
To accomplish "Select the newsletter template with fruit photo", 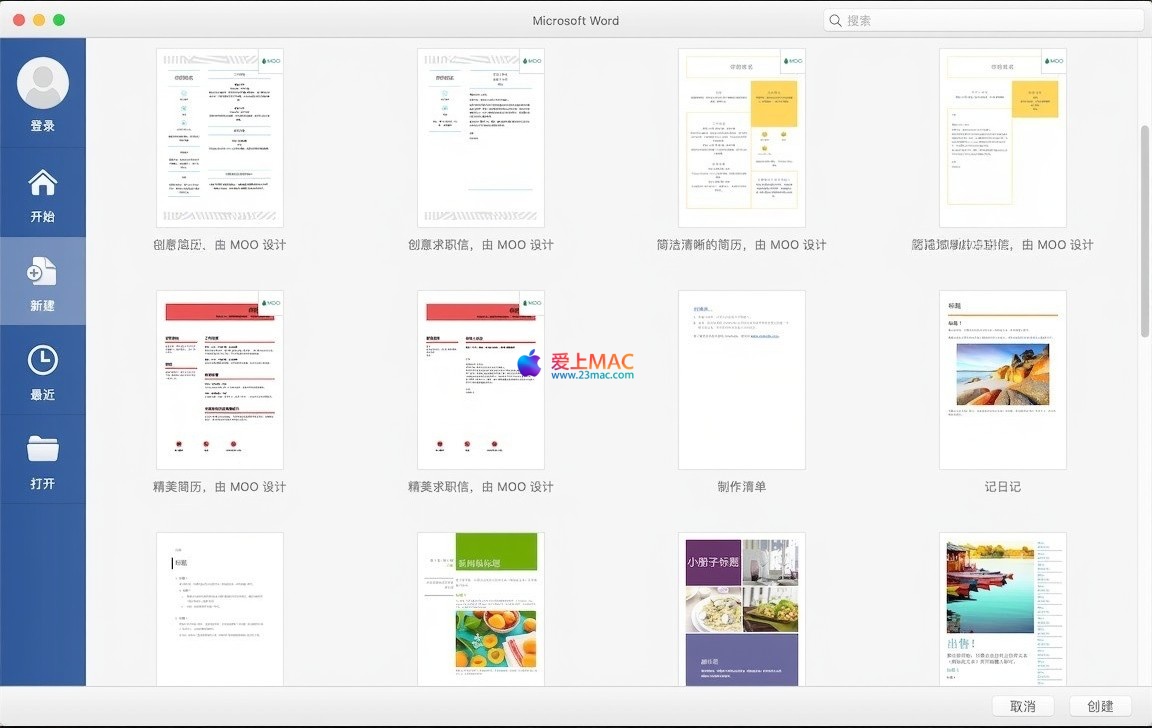I will [481, 610].
